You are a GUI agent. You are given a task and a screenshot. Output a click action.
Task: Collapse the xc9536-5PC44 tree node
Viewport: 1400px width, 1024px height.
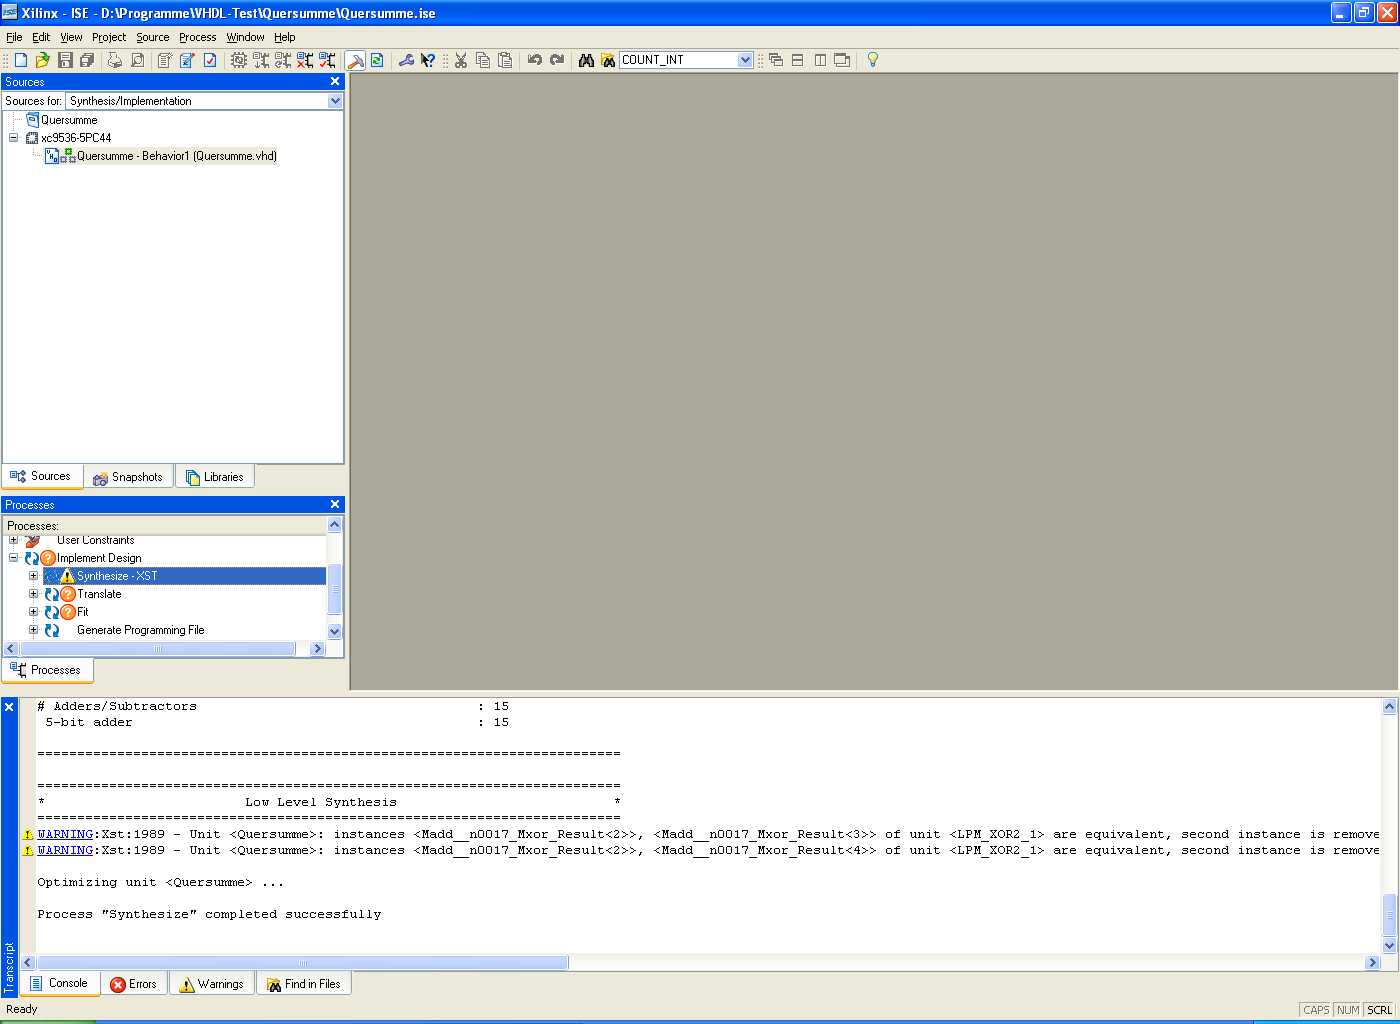pos(14,138)
